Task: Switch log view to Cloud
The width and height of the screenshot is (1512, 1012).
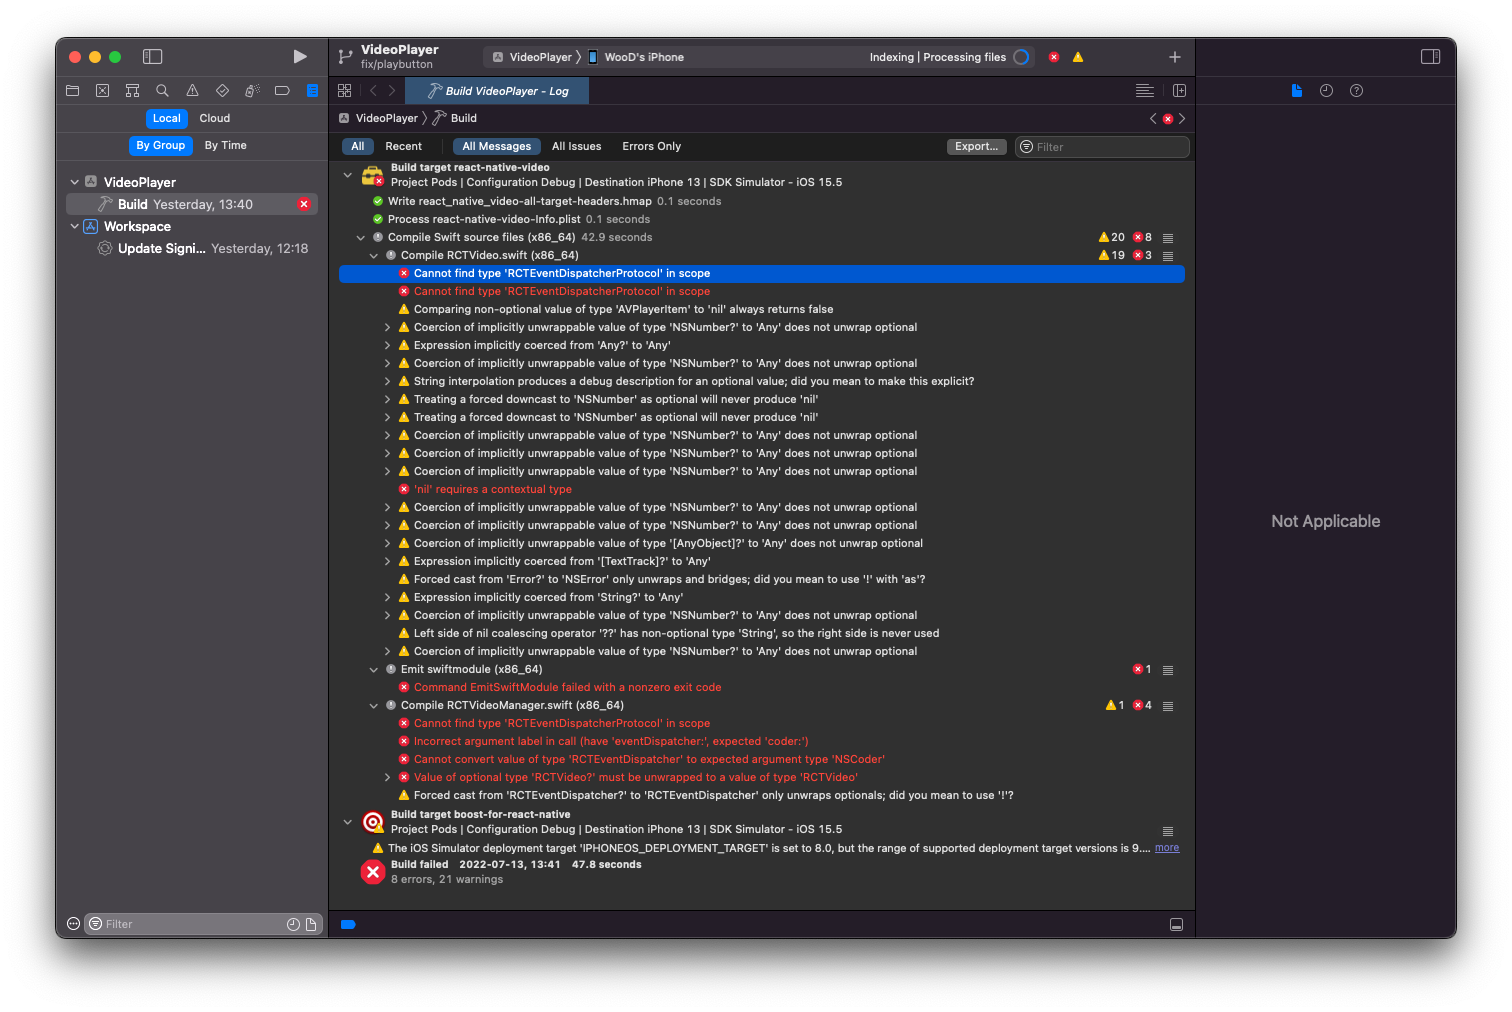Action: (x=214, y=118)
